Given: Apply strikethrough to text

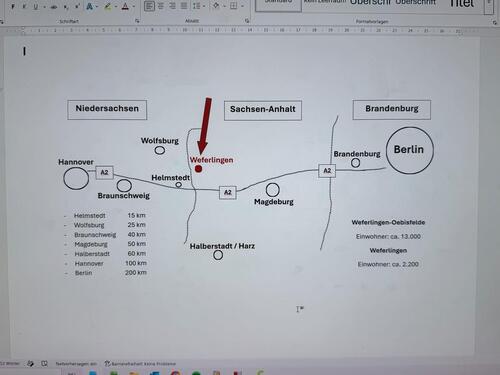Looking at the screenshot, I should pyautogui.click(x=54, y=7).
